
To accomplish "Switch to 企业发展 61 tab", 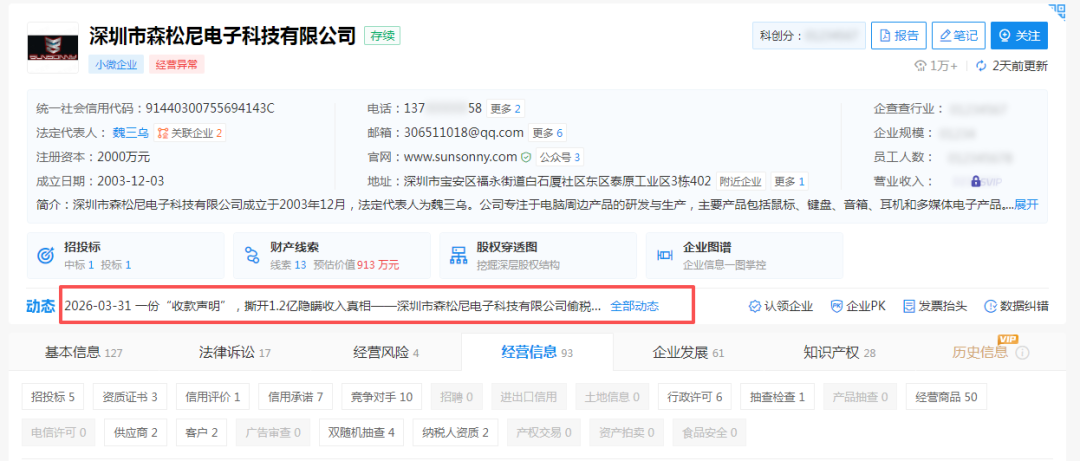I will (688, 353).
